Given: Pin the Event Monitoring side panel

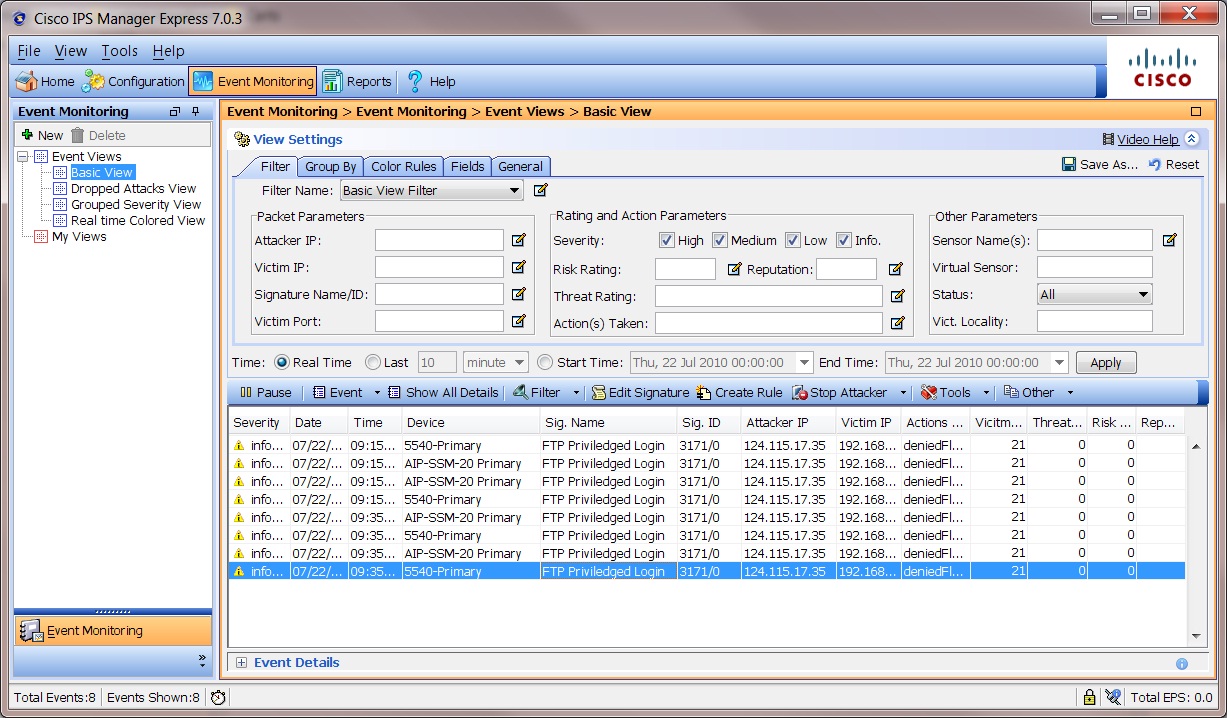Looking at the screenshot, I should tap(196, 112).
